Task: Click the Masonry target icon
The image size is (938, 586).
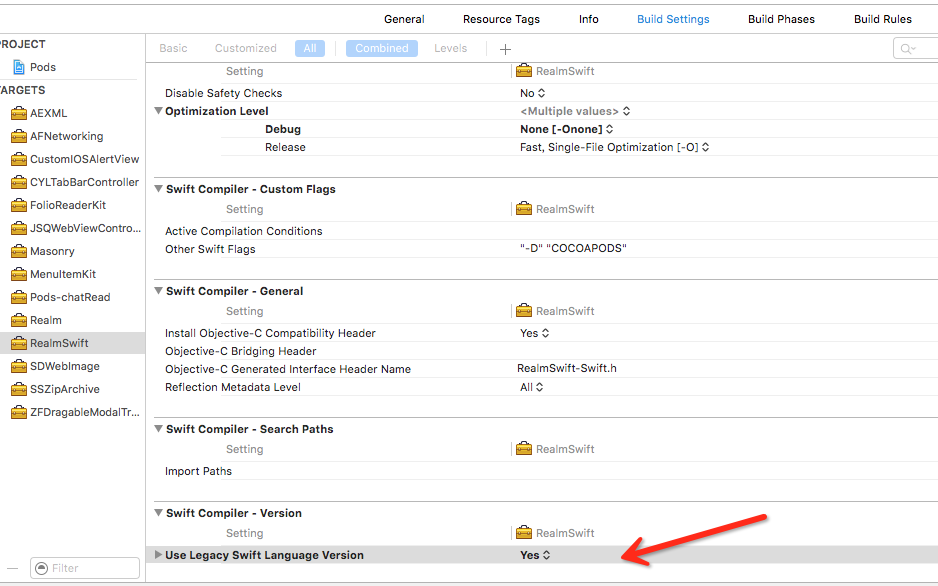Action: [x=19, y=251]
